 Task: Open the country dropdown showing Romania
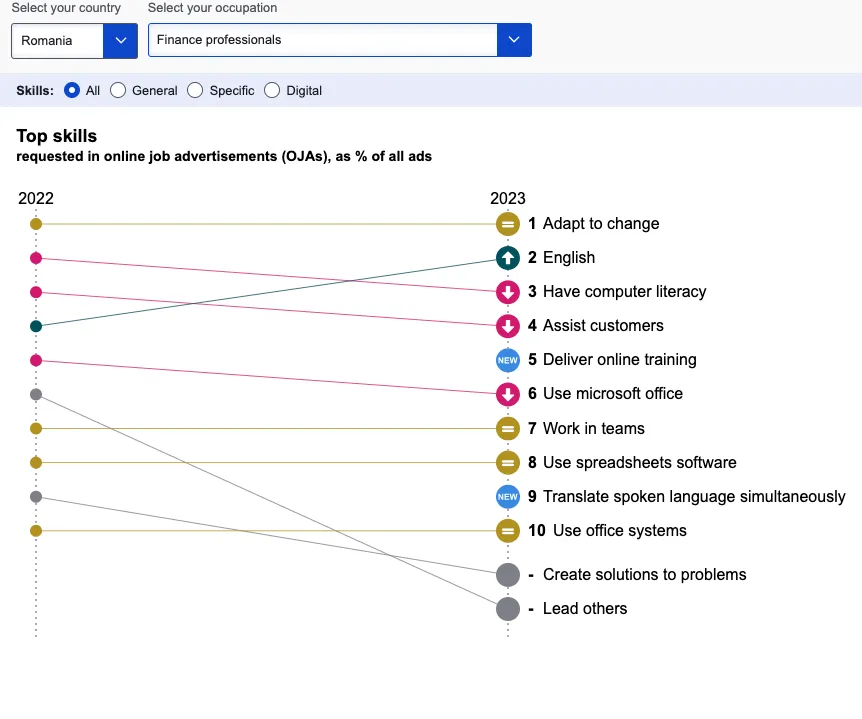(x=74, y=40)
